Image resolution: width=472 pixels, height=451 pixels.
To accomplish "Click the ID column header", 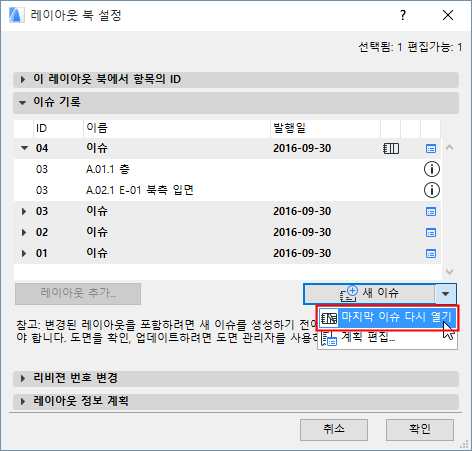I will (x=58, y=129).
